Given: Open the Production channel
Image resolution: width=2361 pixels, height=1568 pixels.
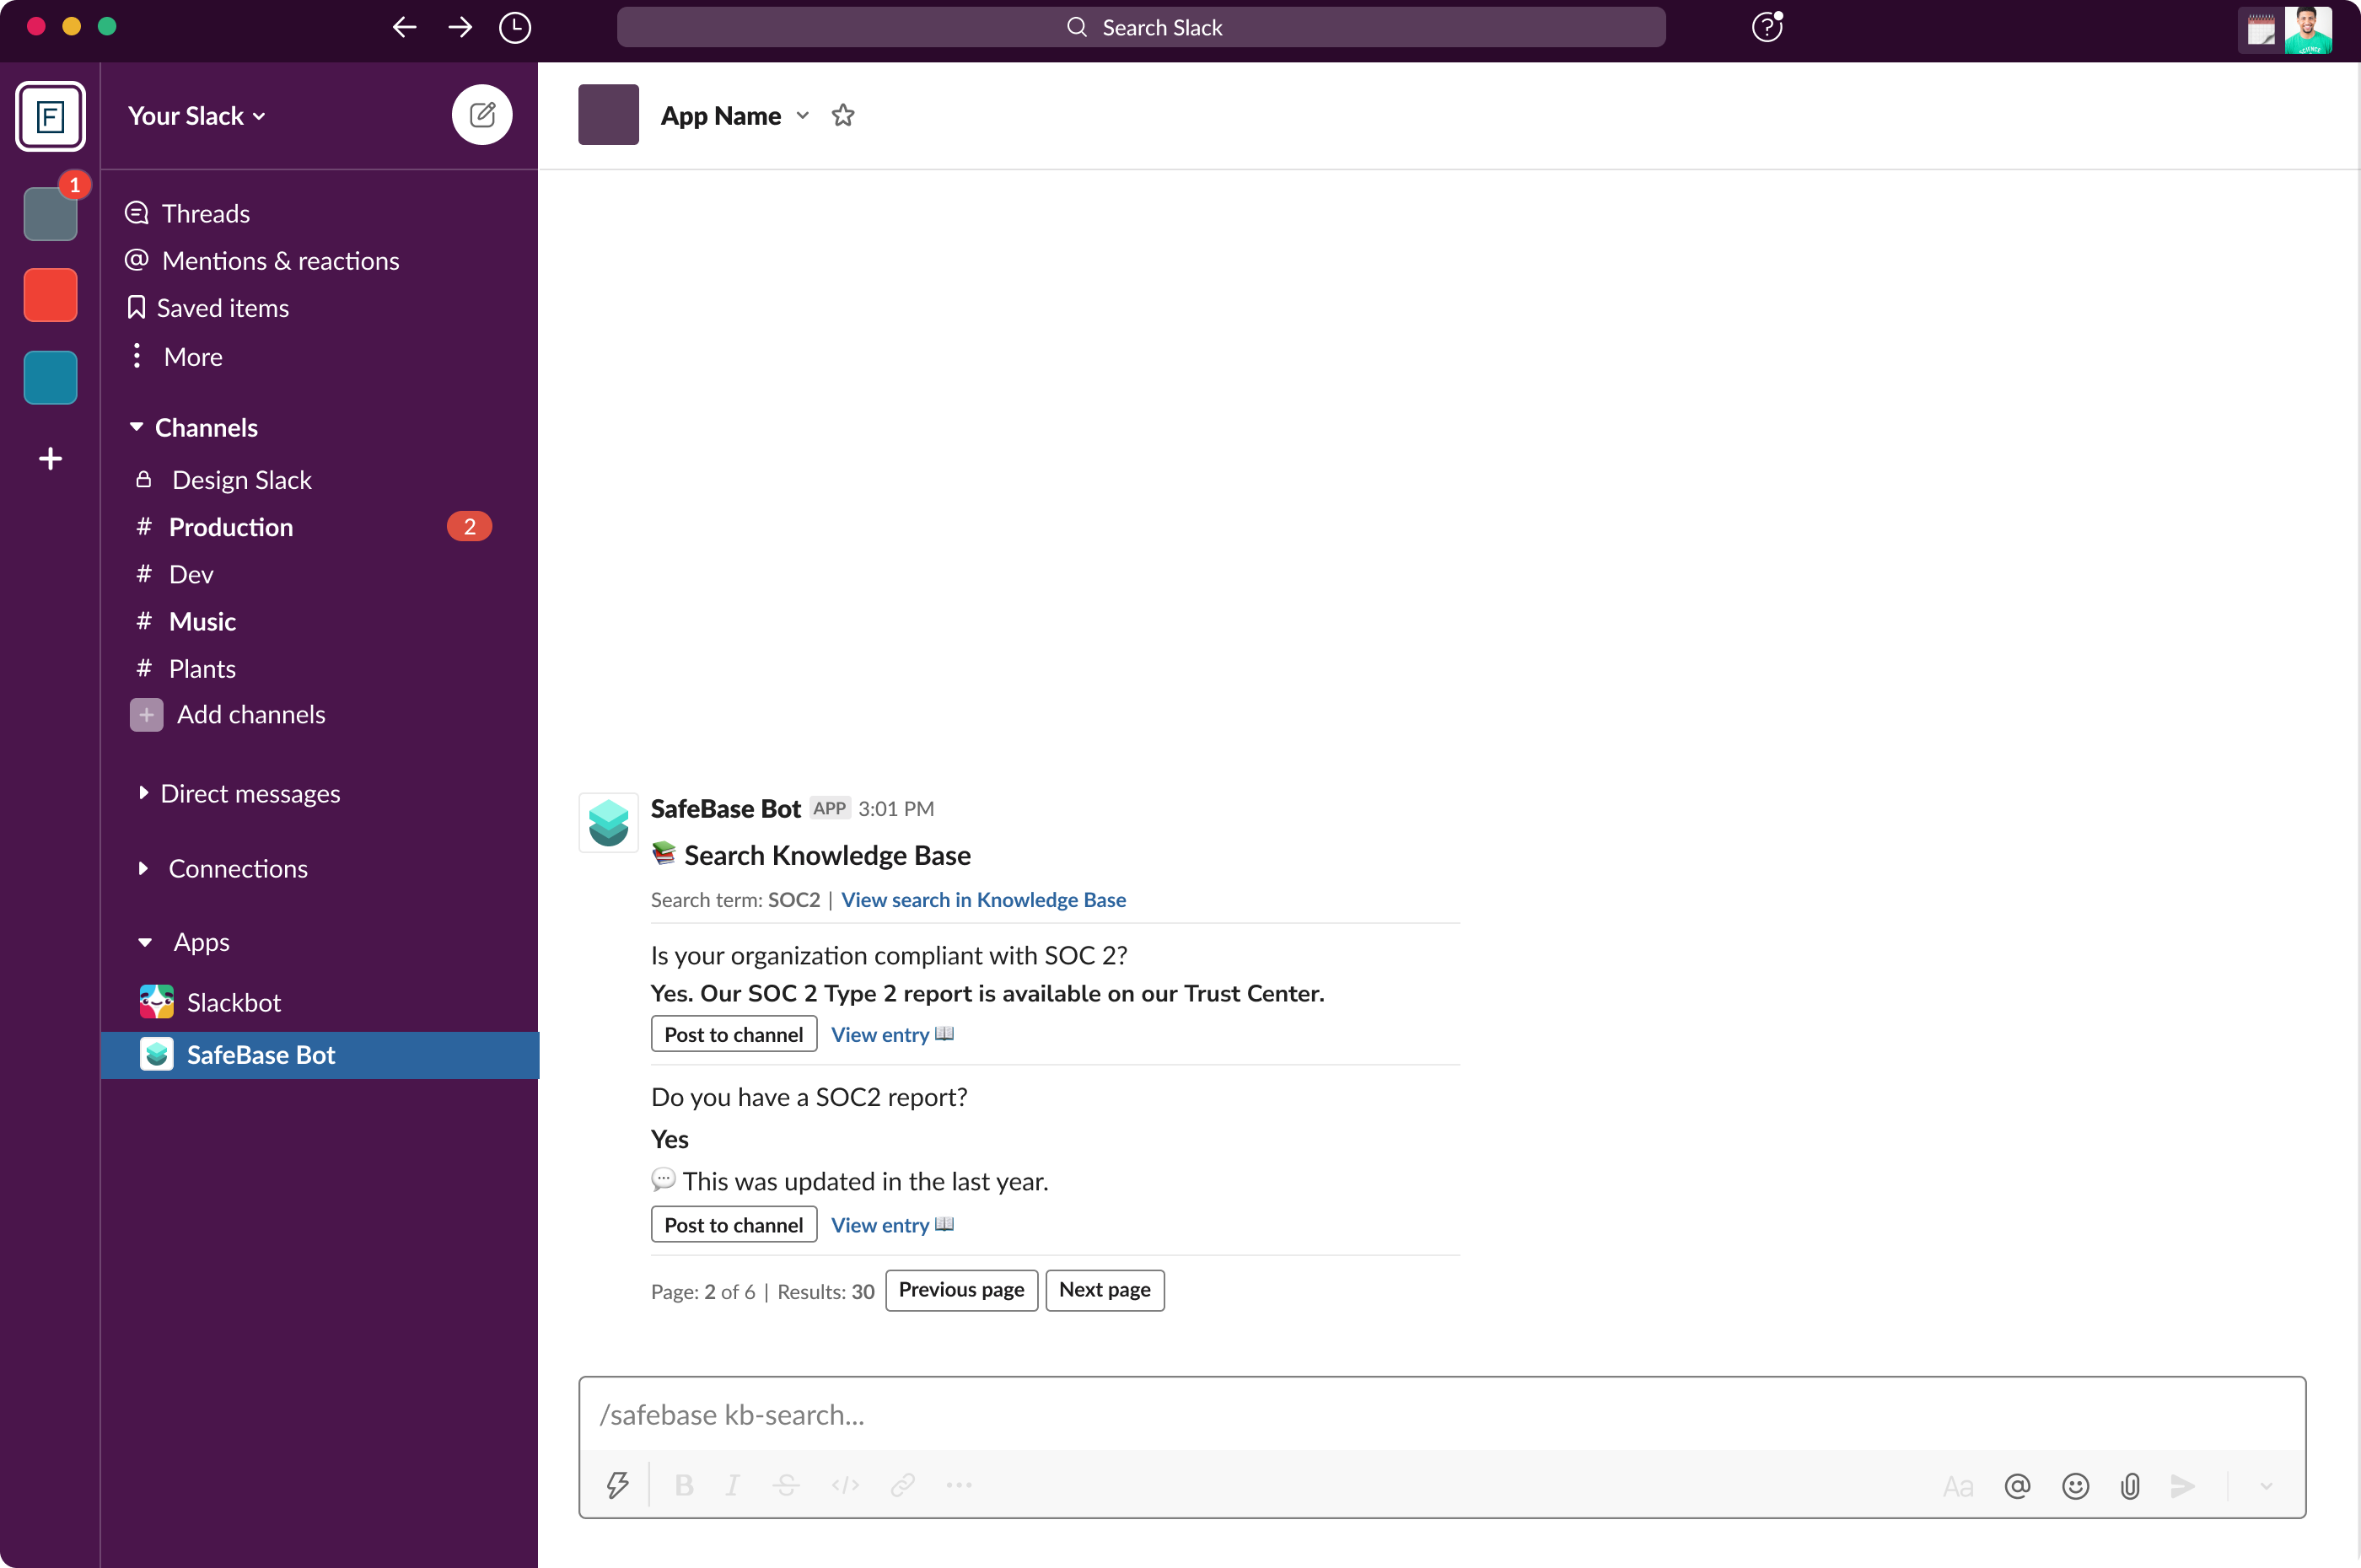Looking at the screenshot, I should point(231,527).
